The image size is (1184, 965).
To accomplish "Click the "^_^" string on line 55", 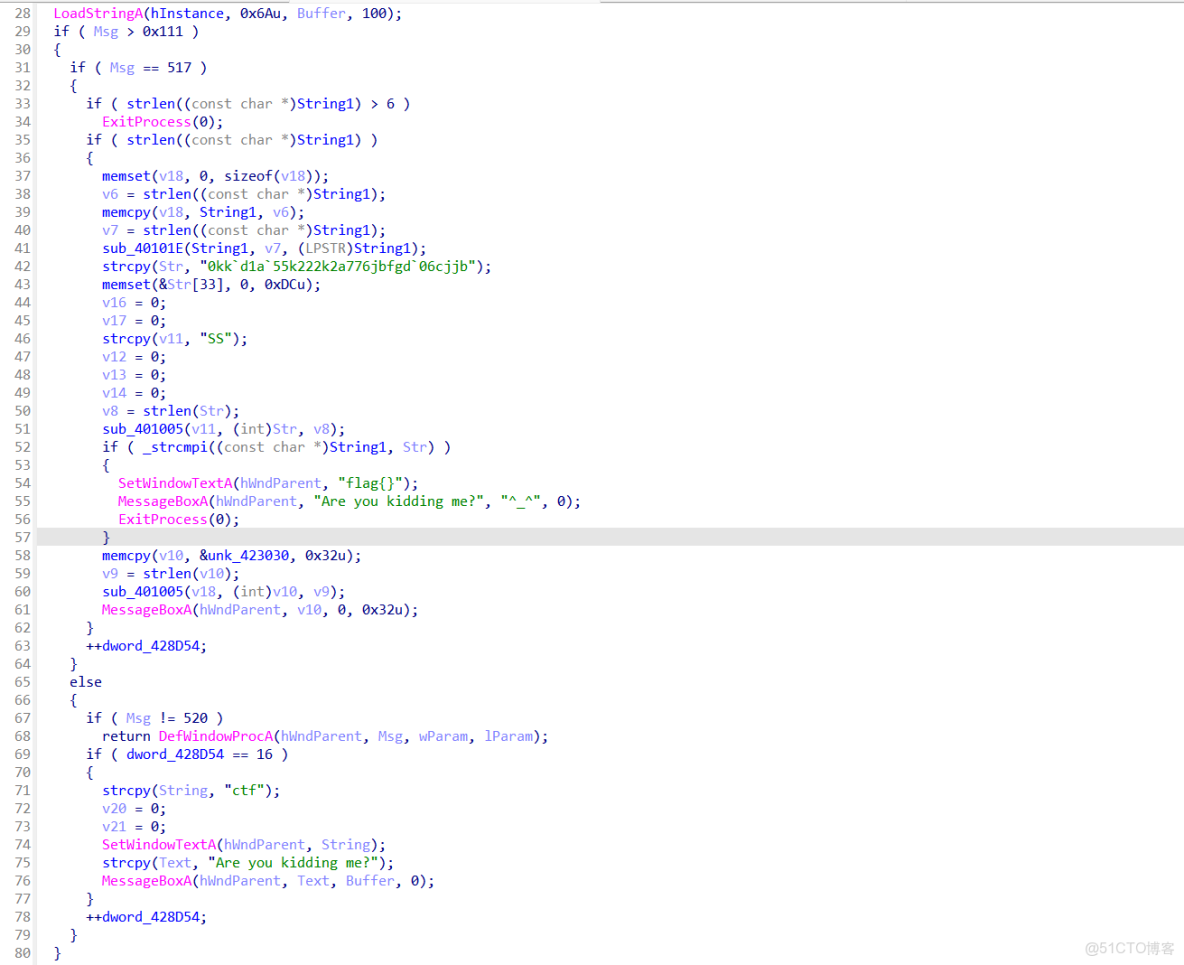I will pyautogui.click(x=521, y=502).
